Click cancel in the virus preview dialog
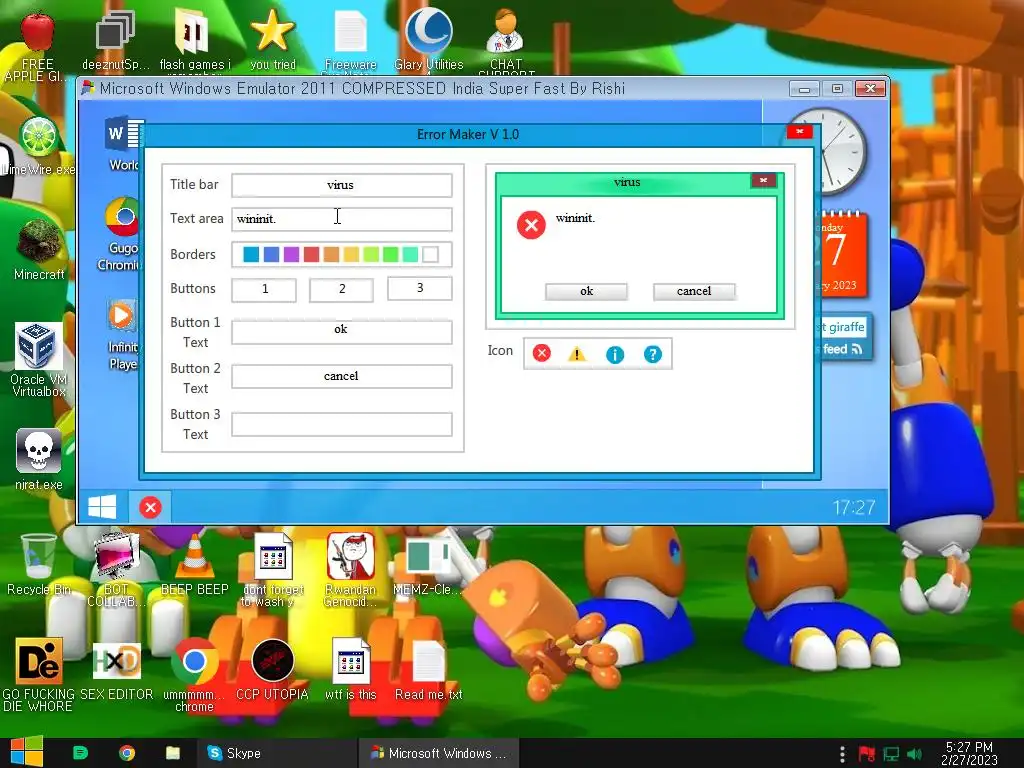This screenshot has height=768, width=1024. [694, 291]
